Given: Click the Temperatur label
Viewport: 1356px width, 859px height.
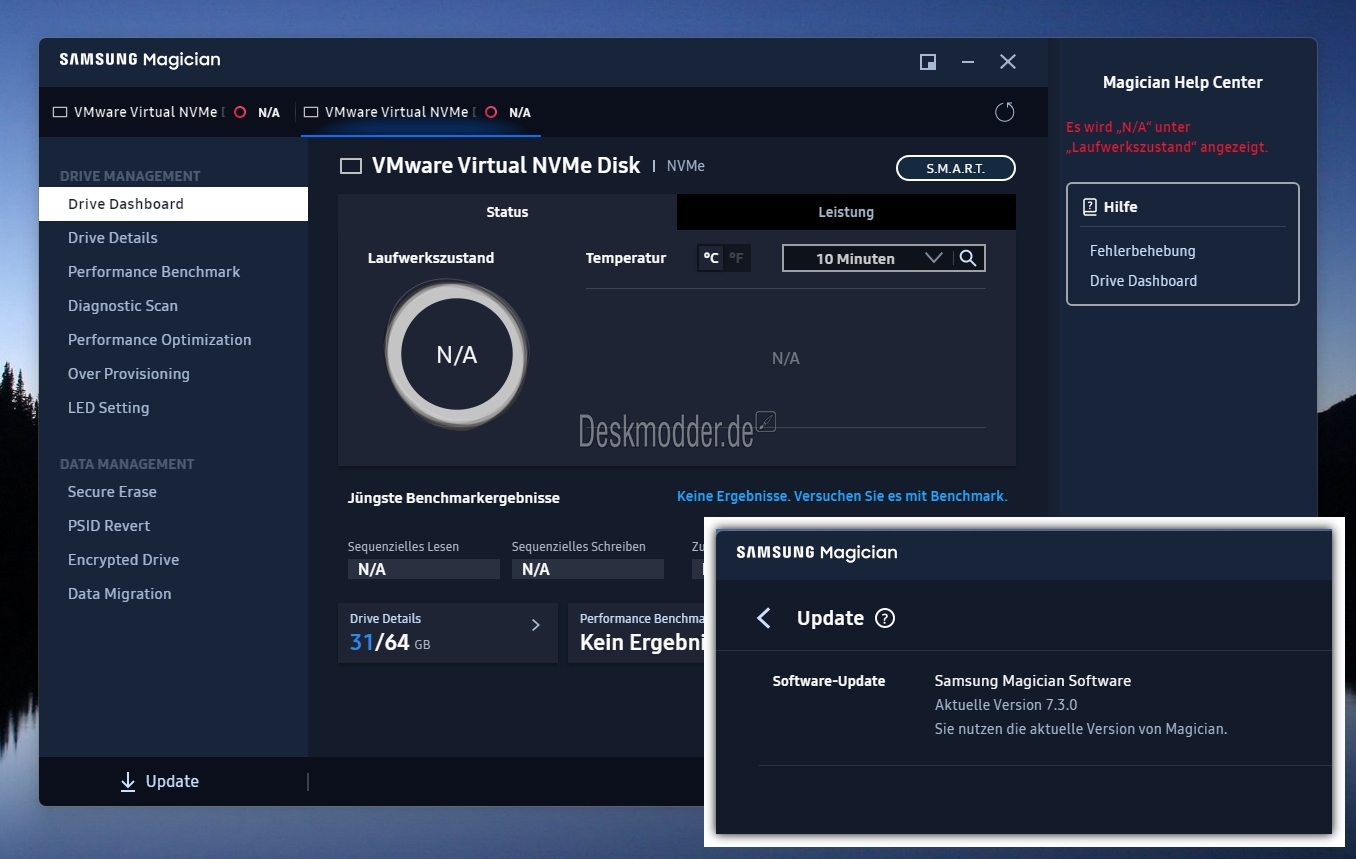Looking at the screenshot, I should pyautogui.click(x=626, y=258).
